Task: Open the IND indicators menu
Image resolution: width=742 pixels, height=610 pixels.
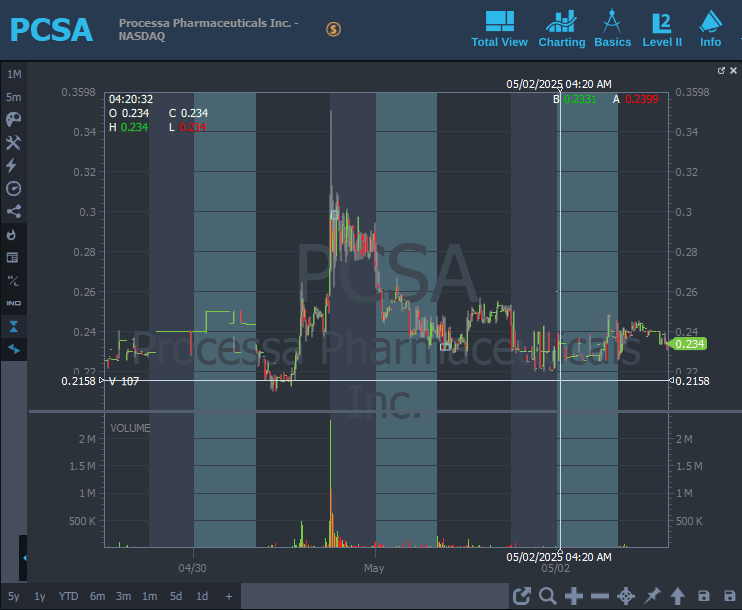Action: pos(13,303)
